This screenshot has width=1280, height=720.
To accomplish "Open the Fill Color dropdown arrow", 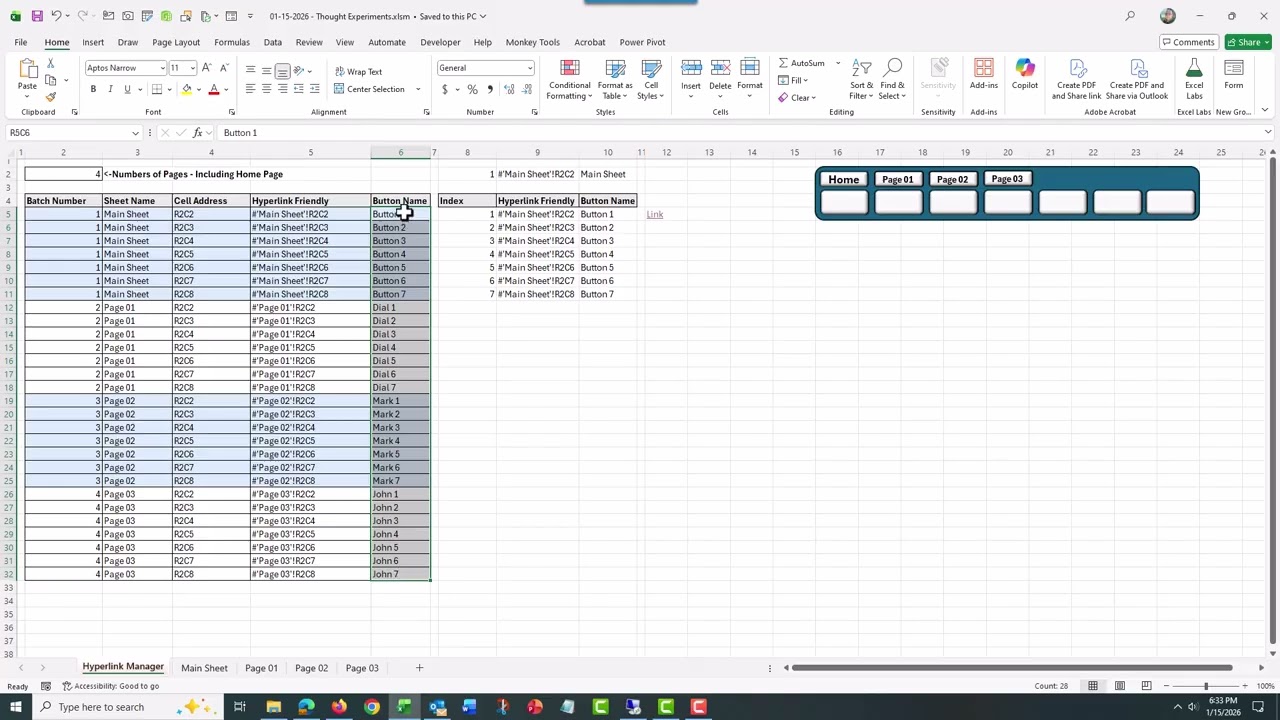I will point(198,89).
